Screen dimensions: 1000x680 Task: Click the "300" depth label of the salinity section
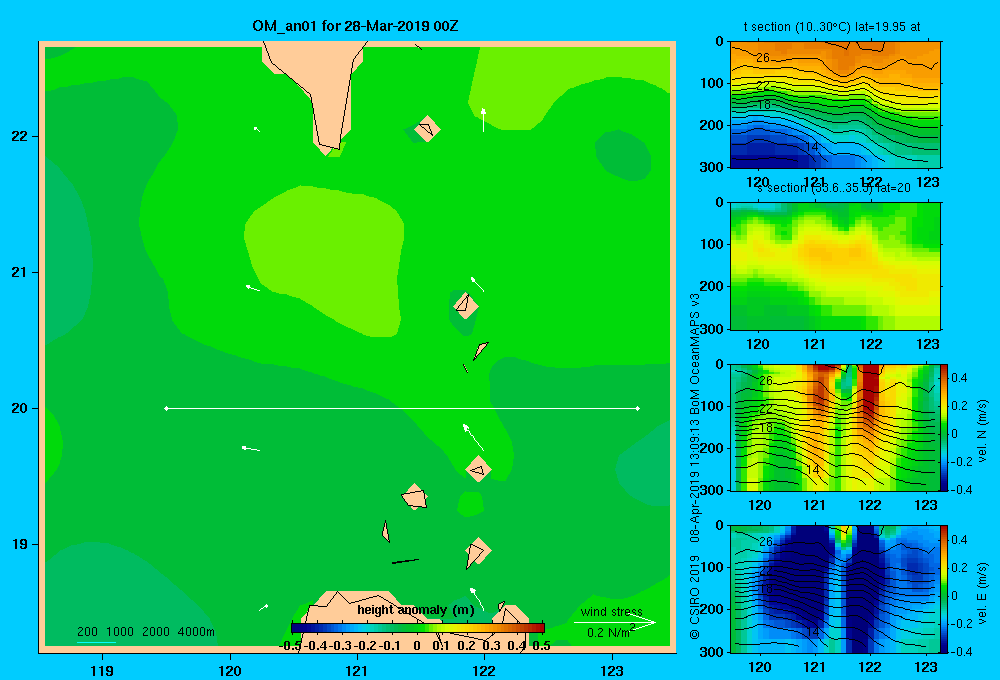point(712,329)
